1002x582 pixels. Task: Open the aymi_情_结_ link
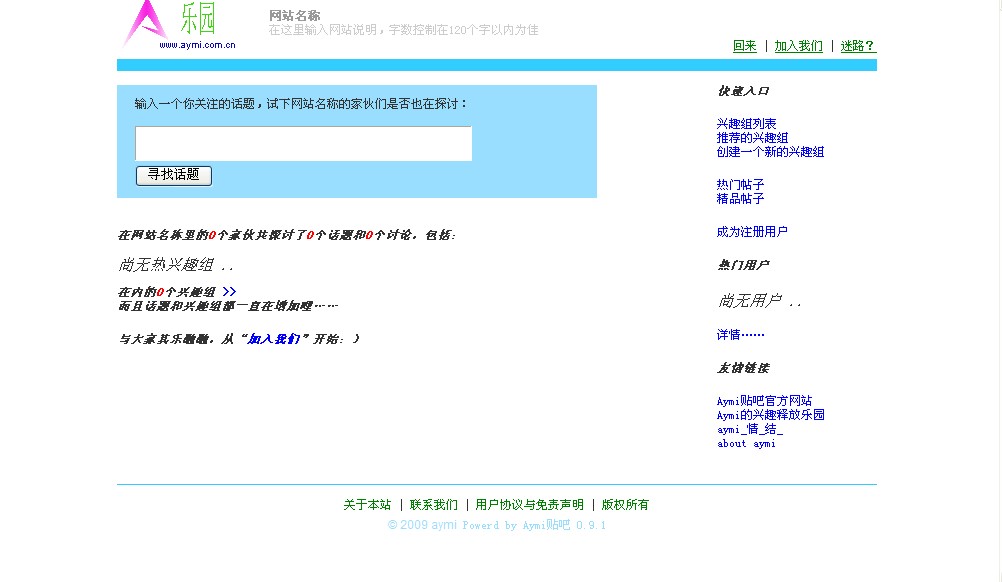[x=750, y=429]
